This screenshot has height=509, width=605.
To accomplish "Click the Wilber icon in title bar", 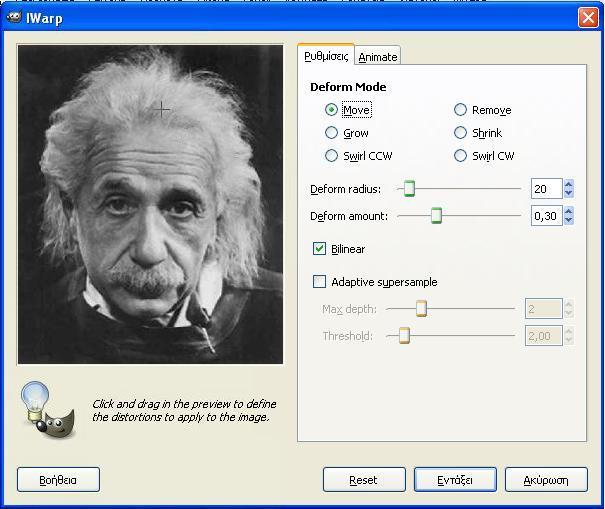I will pyautogui.click(x=14, y=17).
